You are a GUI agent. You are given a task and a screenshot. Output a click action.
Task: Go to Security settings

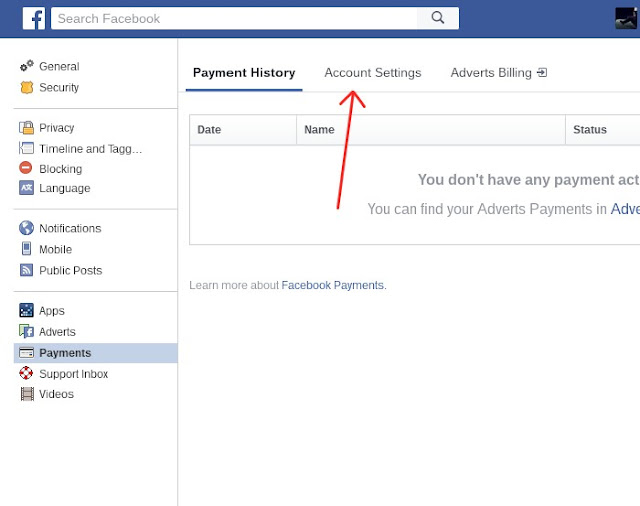(x=59, y=87)
